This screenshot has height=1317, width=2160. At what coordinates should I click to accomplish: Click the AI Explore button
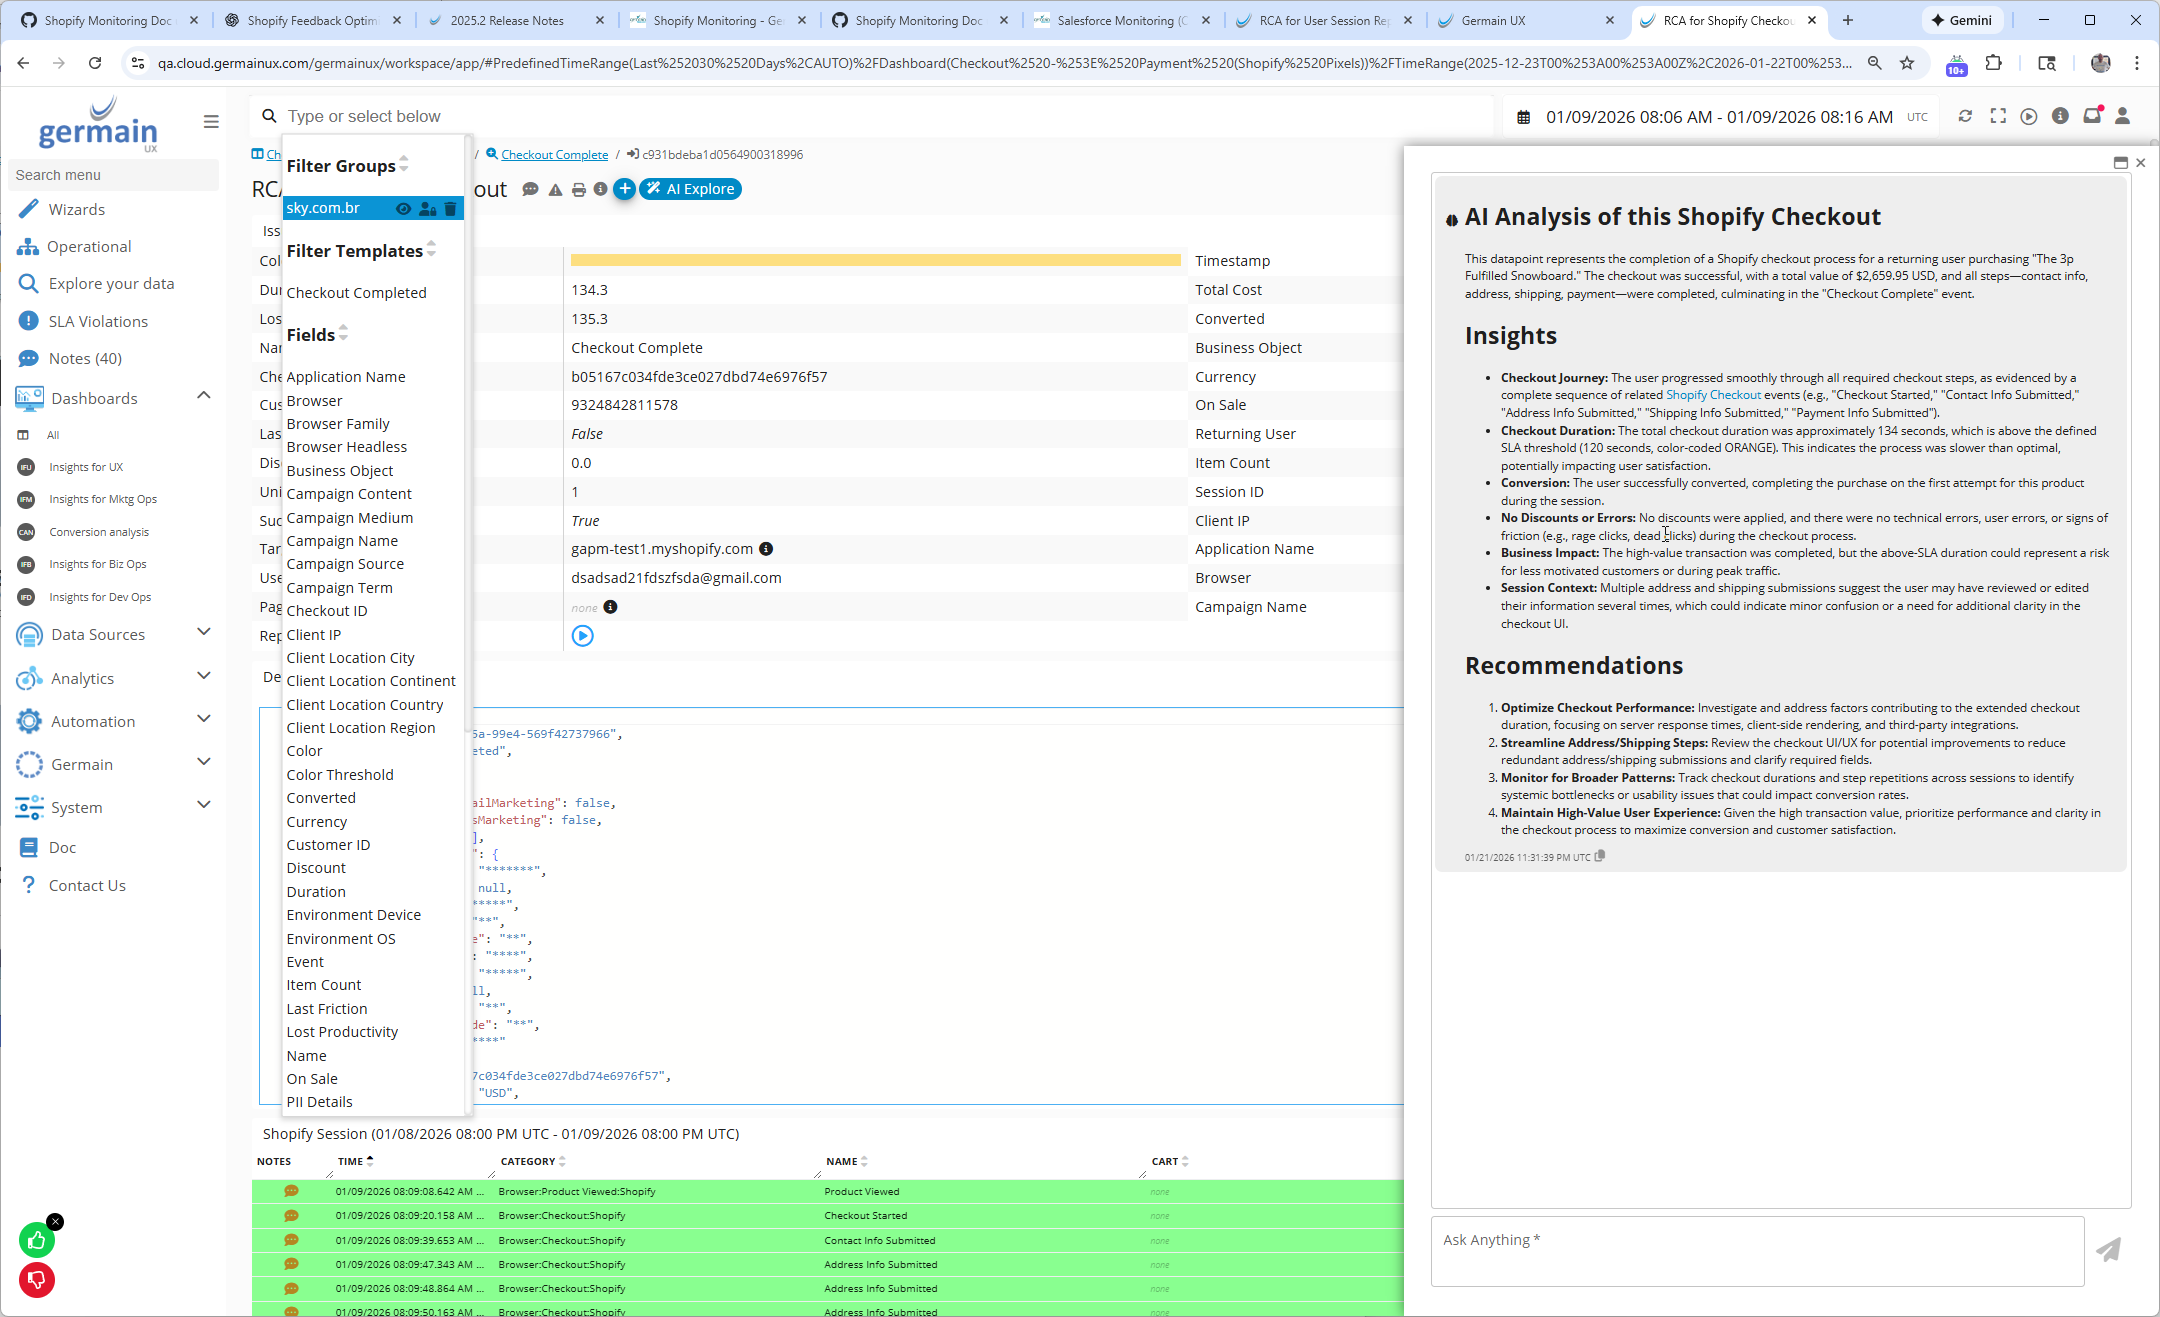coord(691,189)
